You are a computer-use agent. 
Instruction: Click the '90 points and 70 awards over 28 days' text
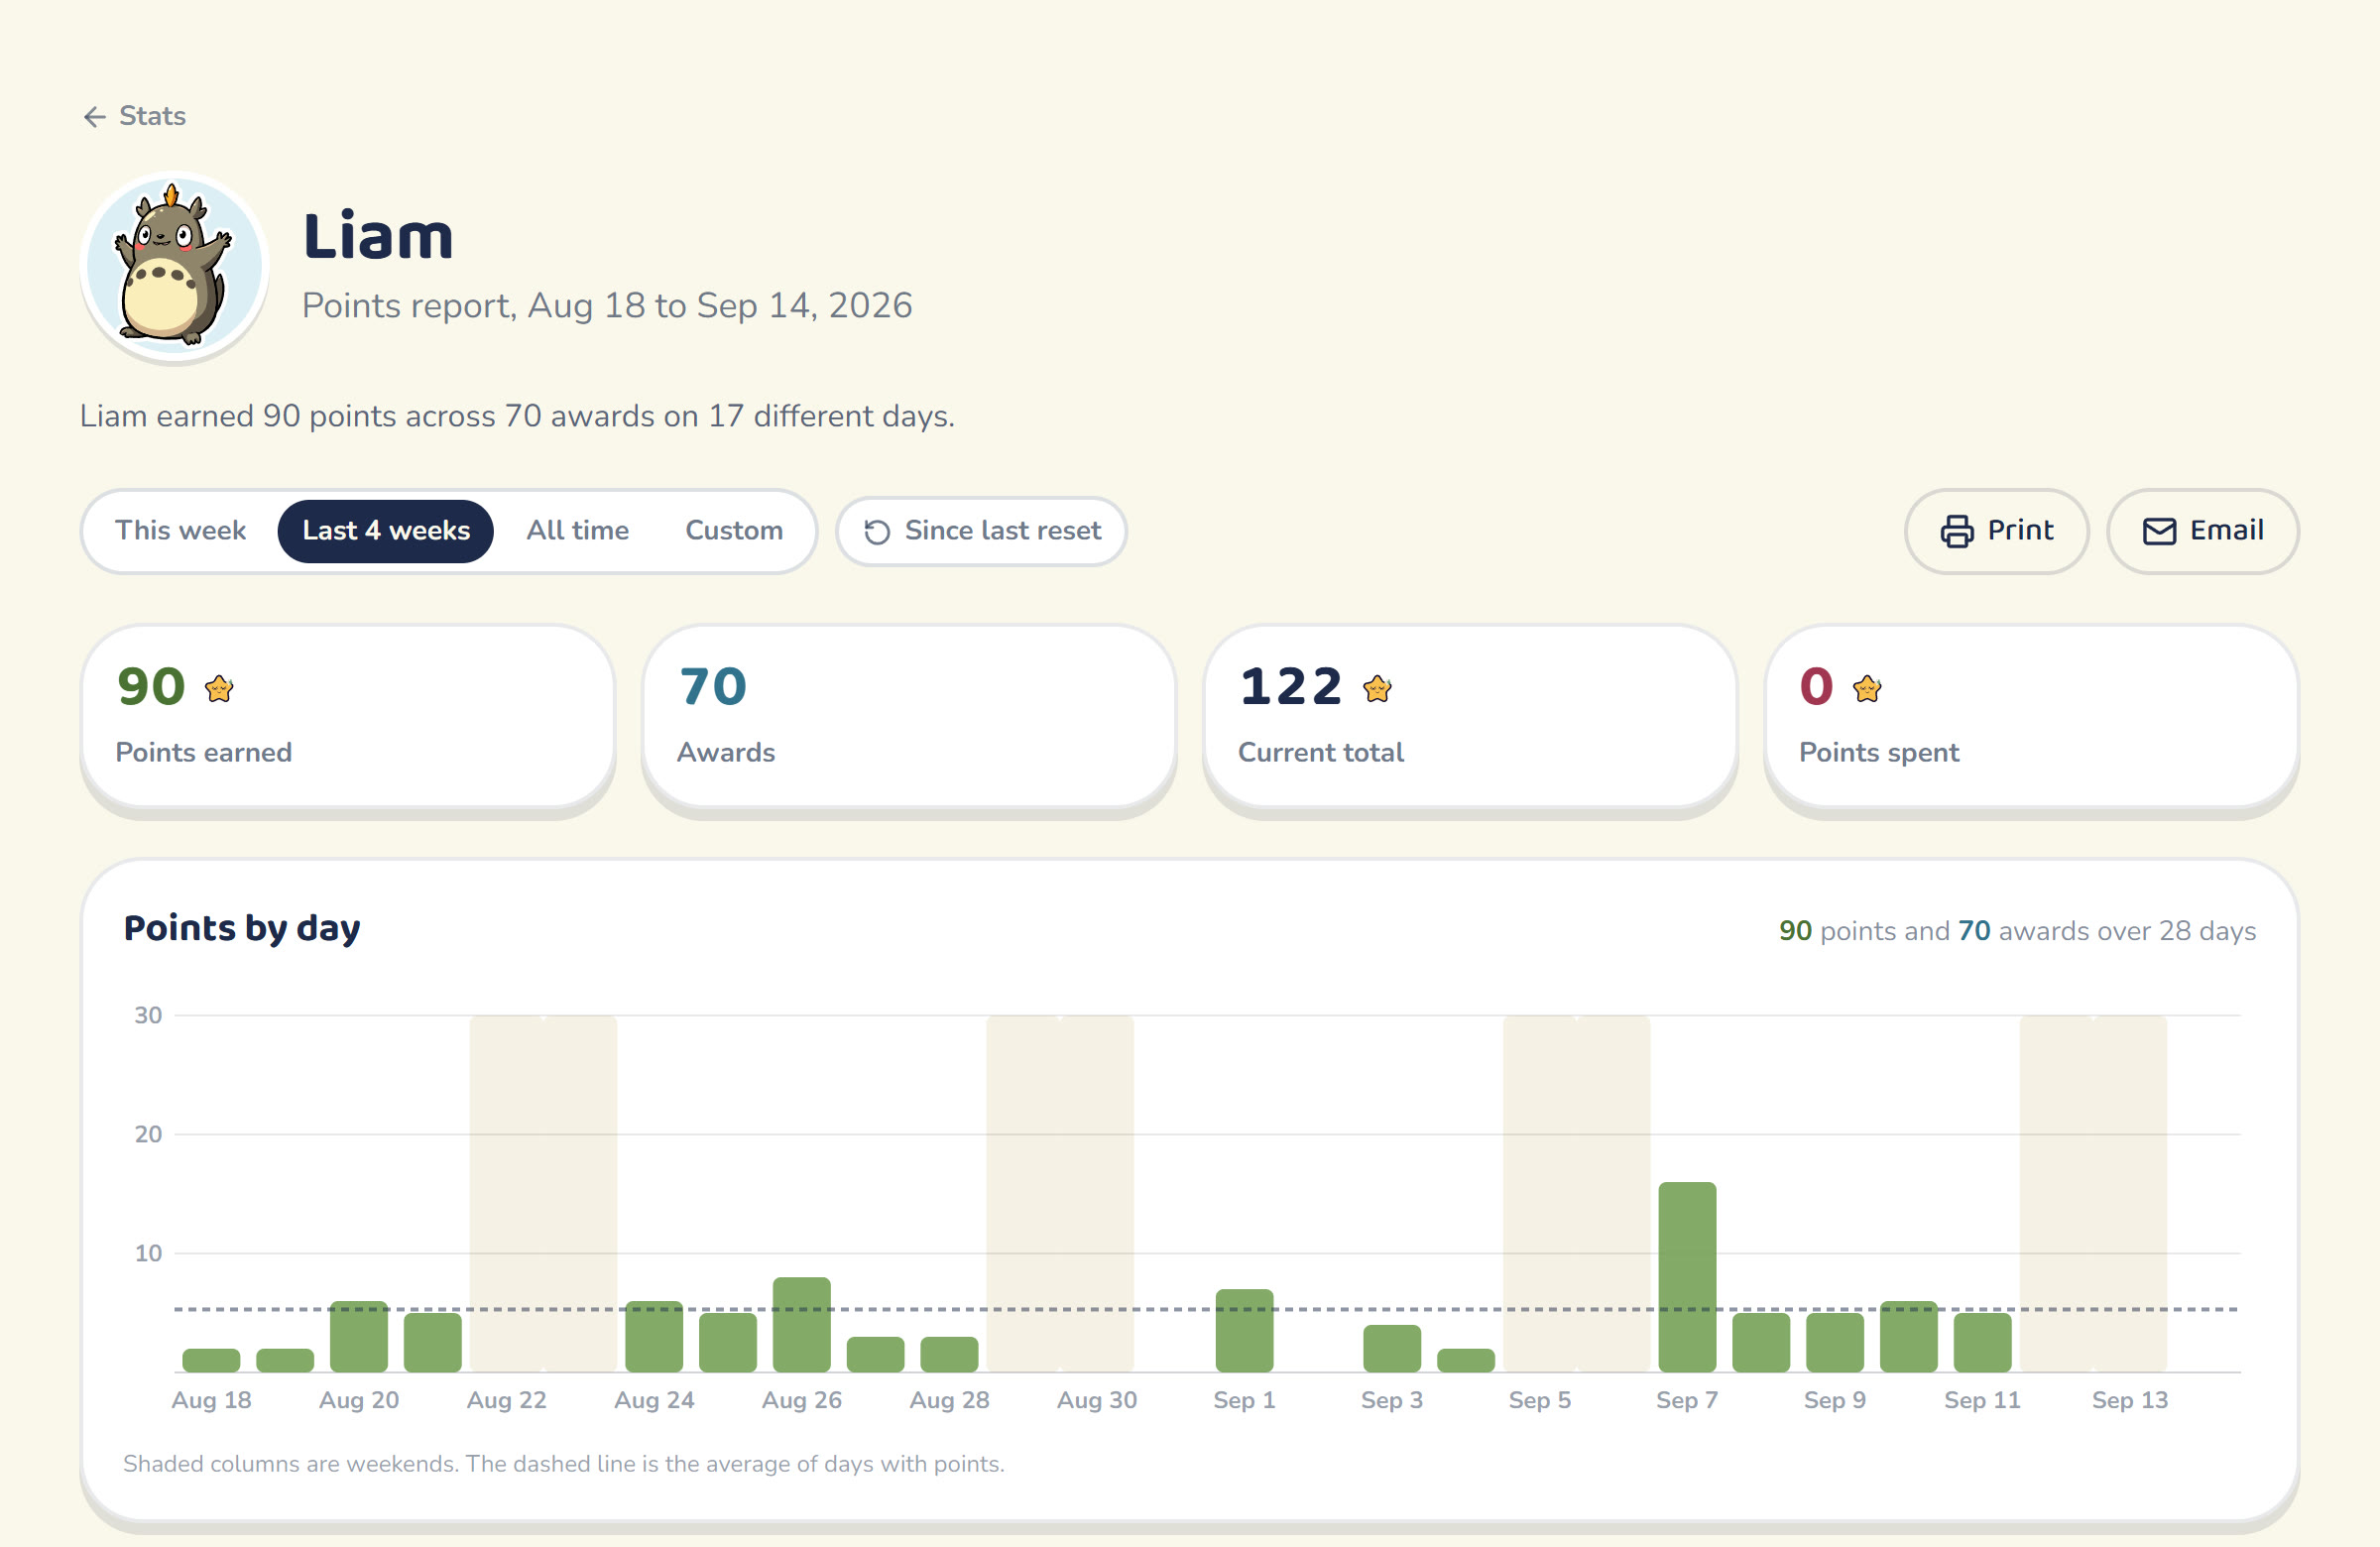pos(2017,931)
